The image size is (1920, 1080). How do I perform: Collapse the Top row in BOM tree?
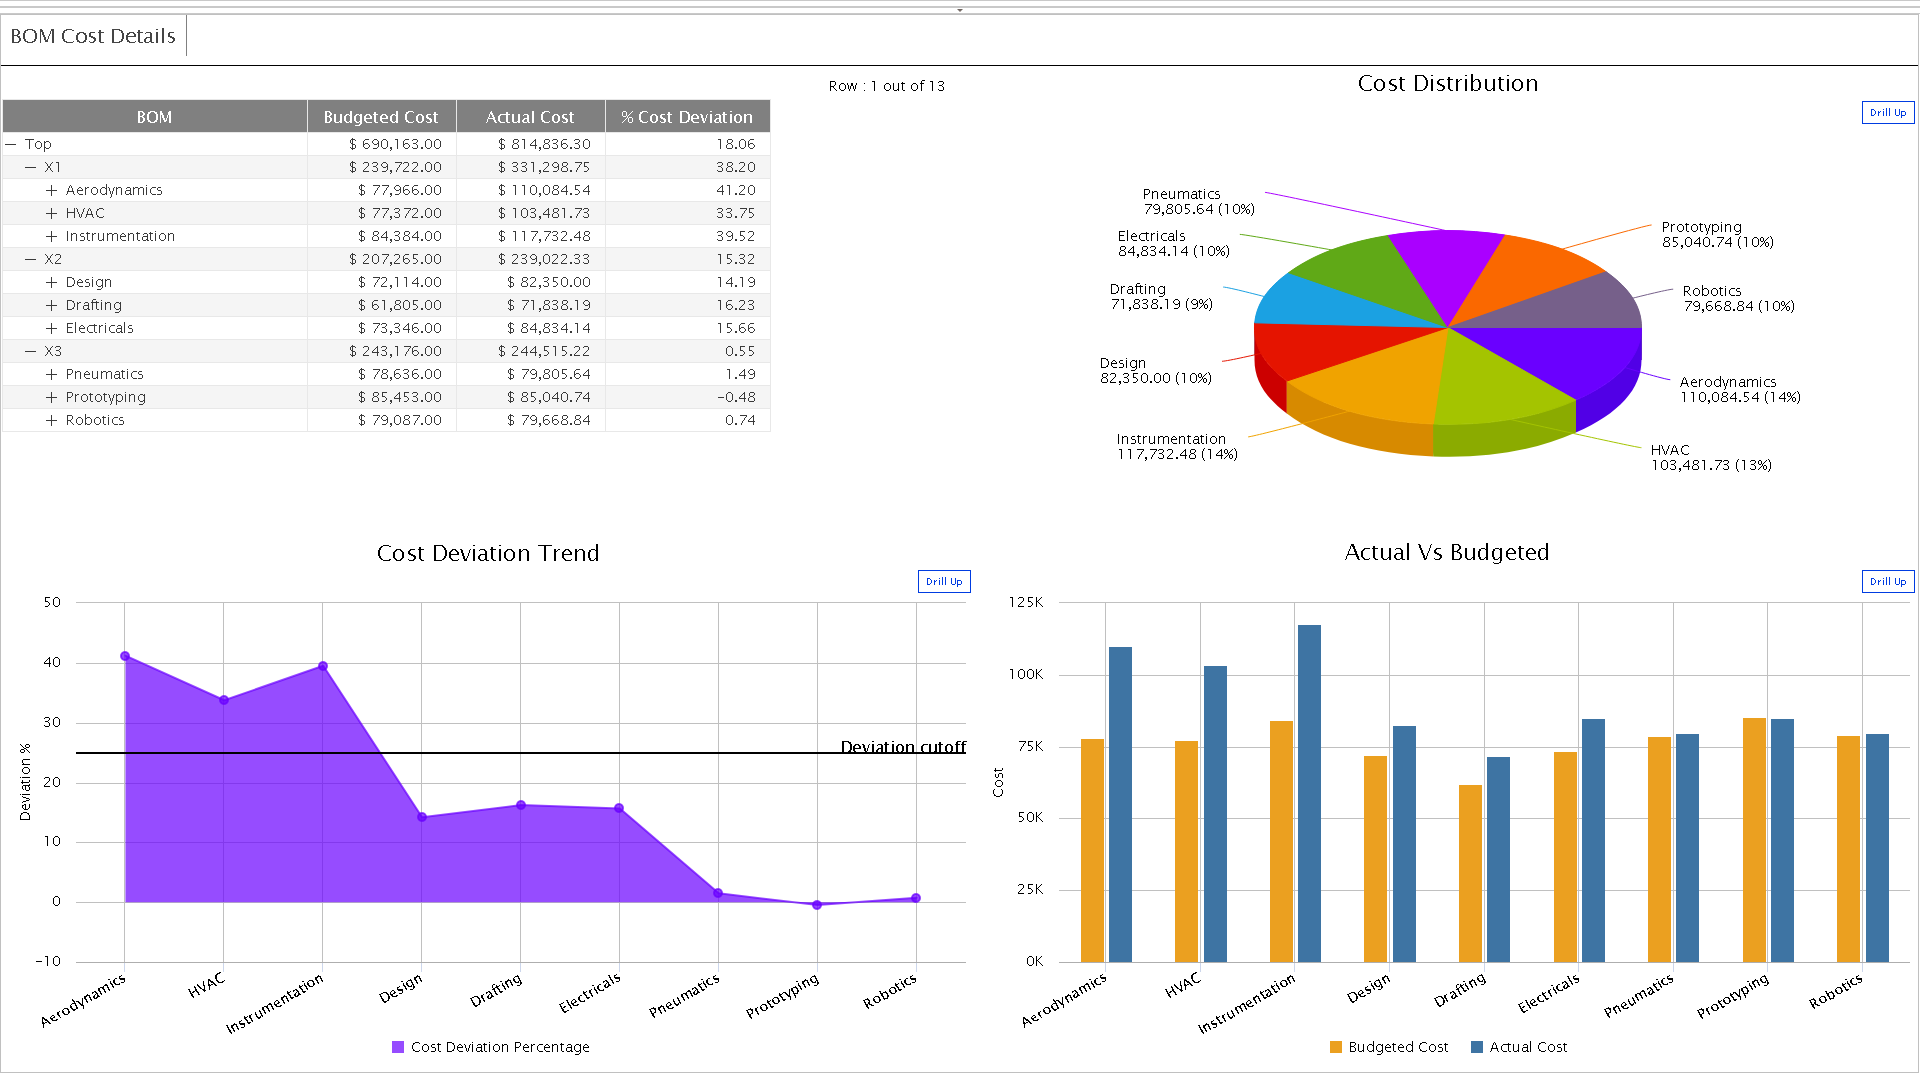point(11,144)
